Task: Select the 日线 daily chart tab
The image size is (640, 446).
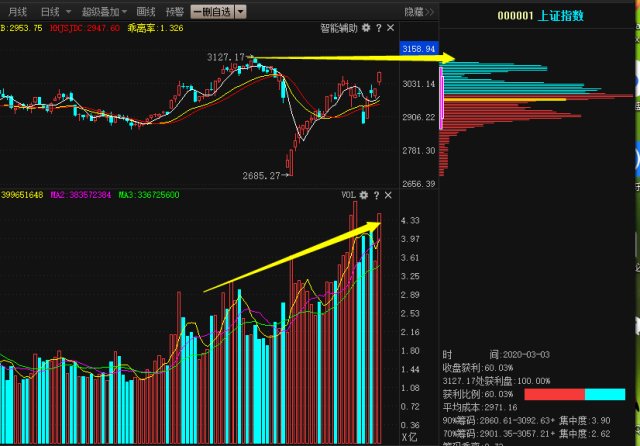Action: [50, 12]
